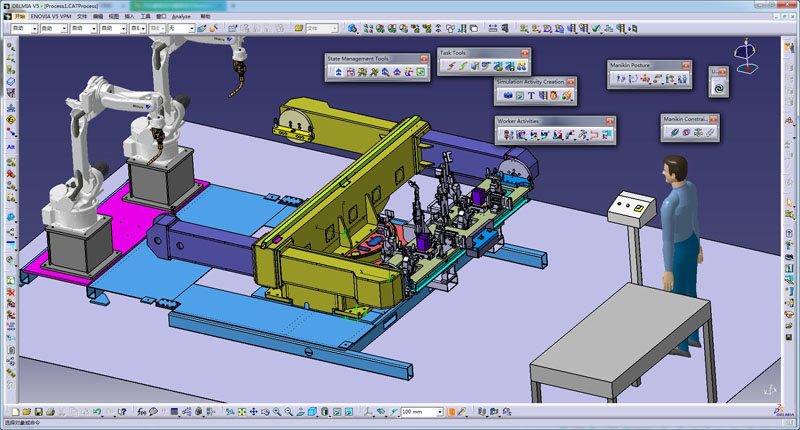Click first icon in Task Tools toolbar
800x430 pixels.
coord(450,66)
